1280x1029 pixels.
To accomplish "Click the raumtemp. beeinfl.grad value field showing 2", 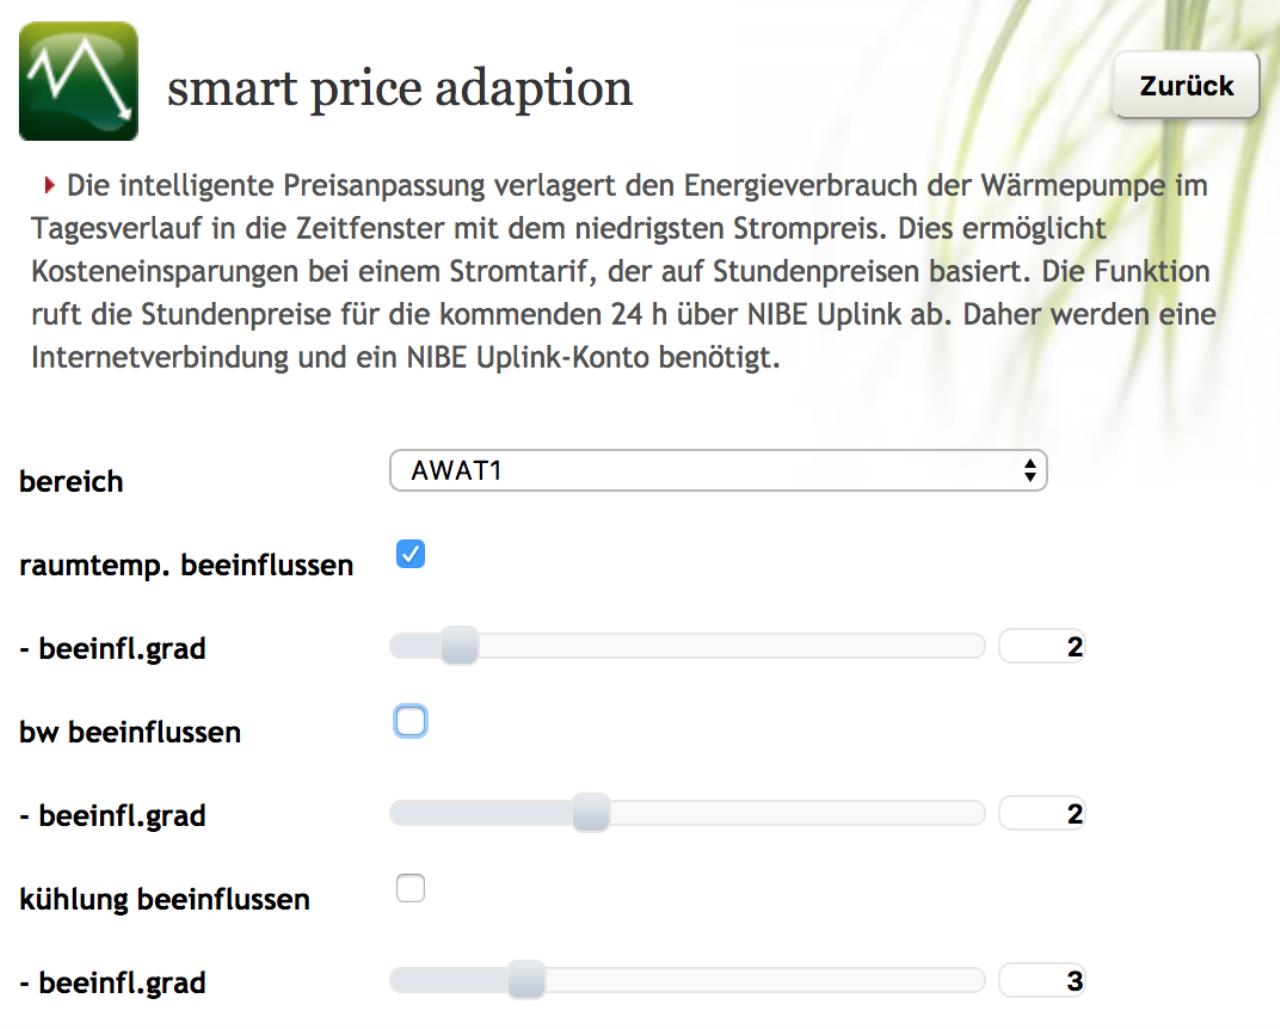I will coord(1042,647).
